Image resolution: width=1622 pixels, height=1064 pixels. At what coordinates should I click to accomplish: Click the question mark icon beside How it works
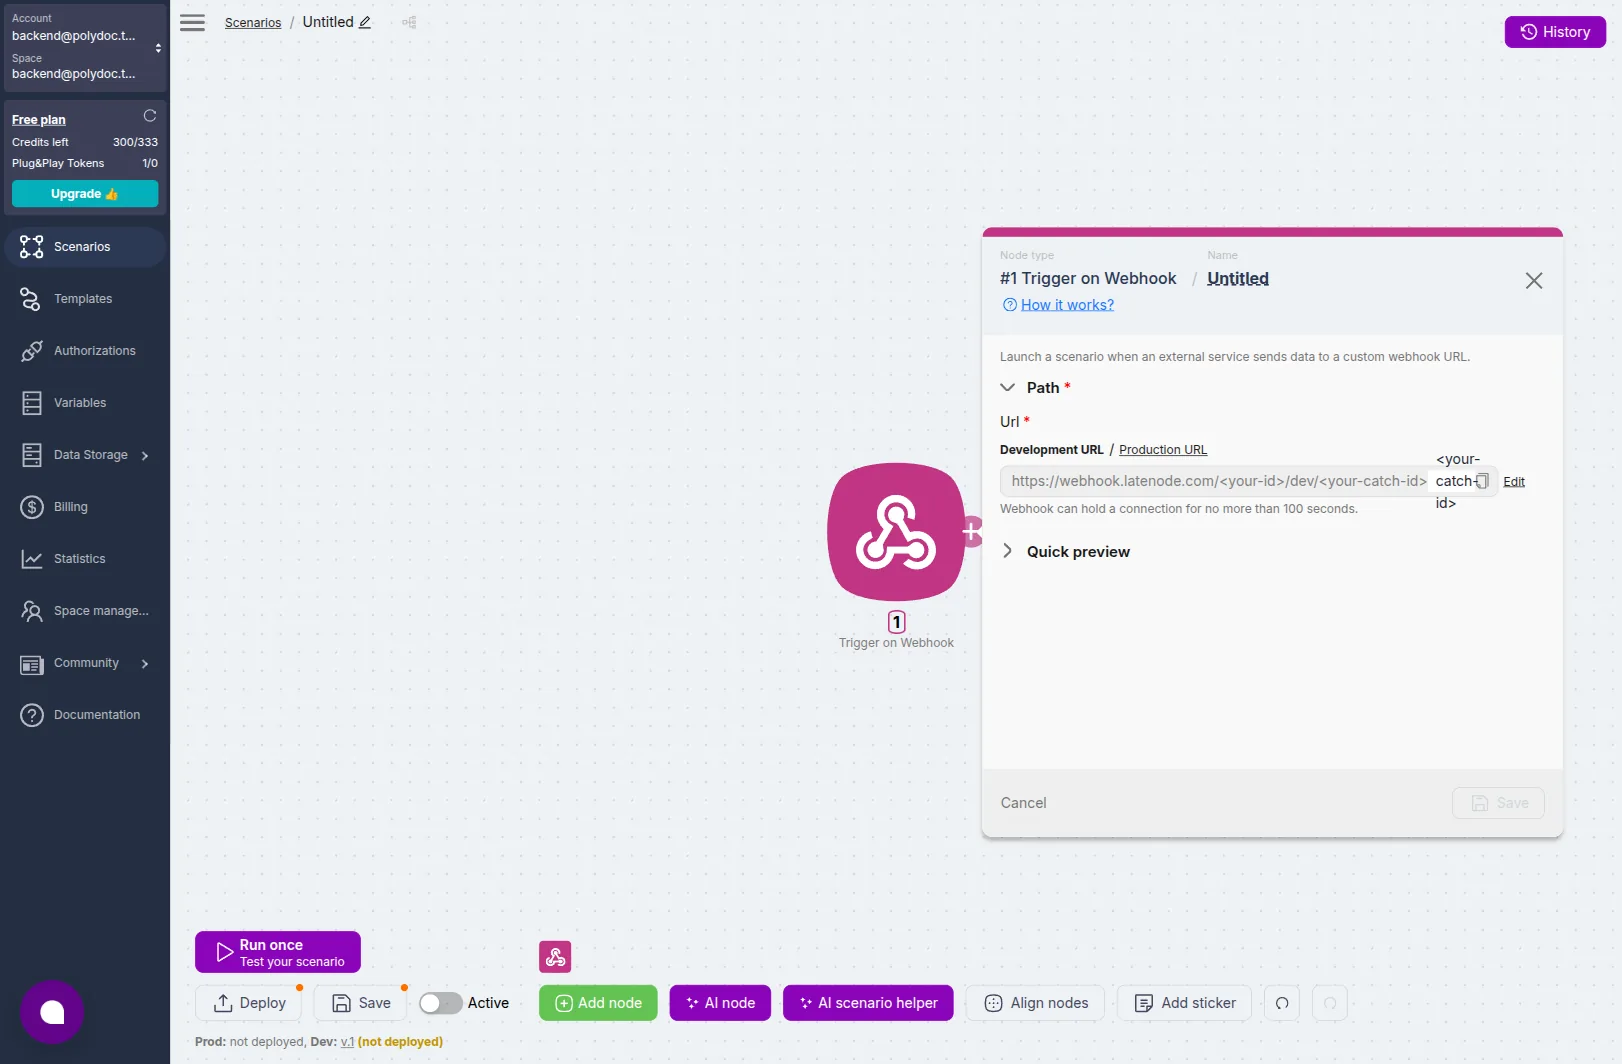tap(1010, 305)
